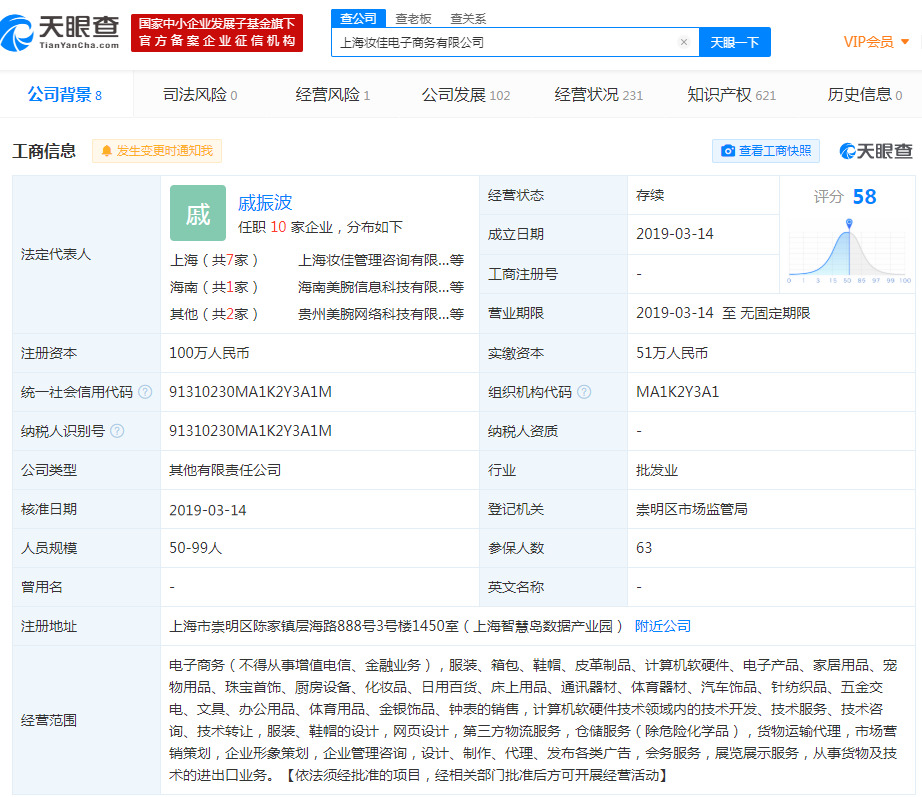This screenshot has width=922, height=797.
Task: Click 经营状态 value 存续
Action: (x=650, y=195)
